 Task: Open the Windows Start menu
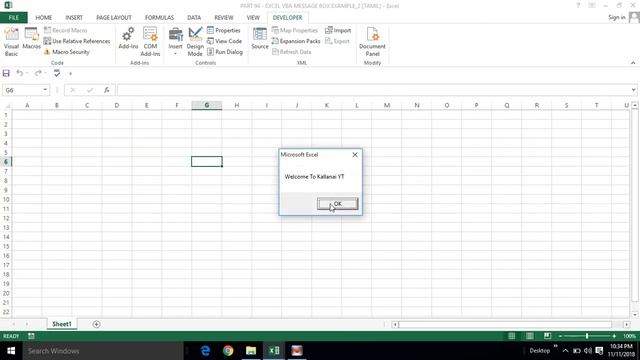11,351
